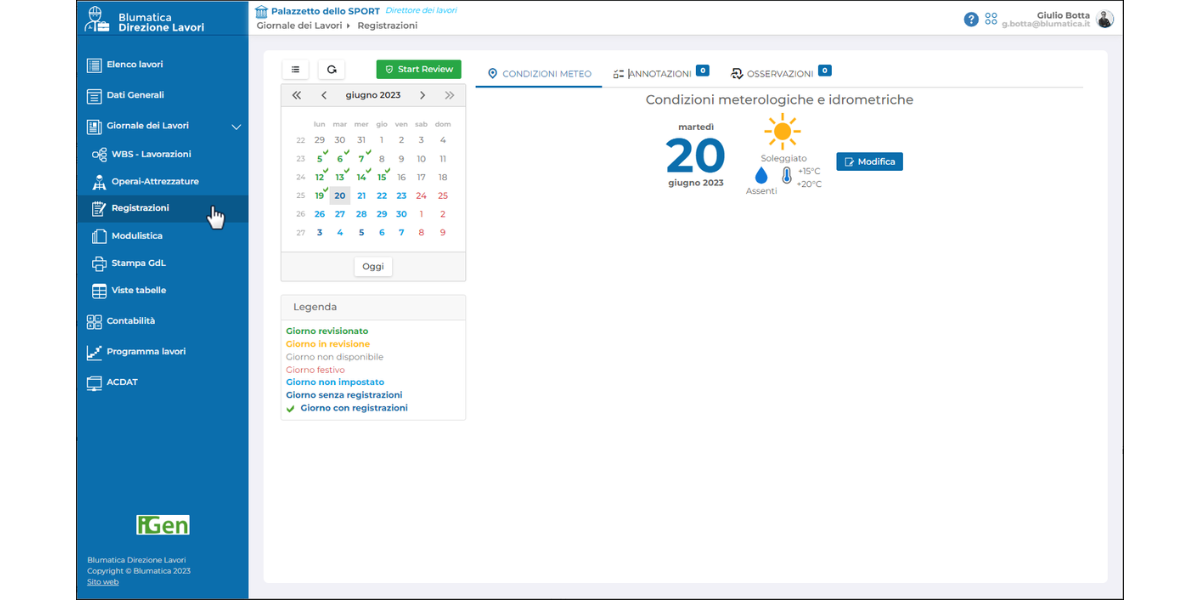1200x600 pixels.
Task: Open the Sito web link
Action: pos(102,582)
